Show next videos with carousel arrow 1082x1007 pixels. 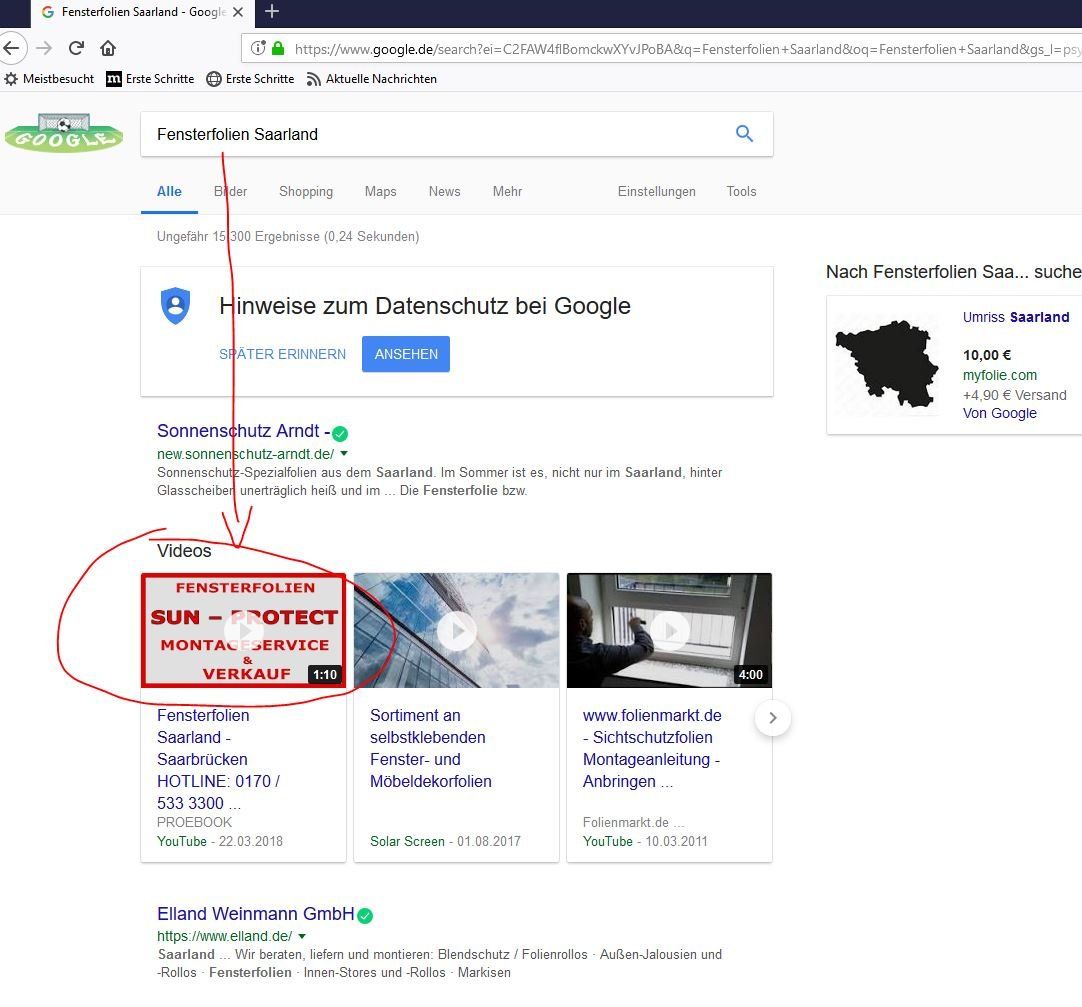(x=773, y=718)
